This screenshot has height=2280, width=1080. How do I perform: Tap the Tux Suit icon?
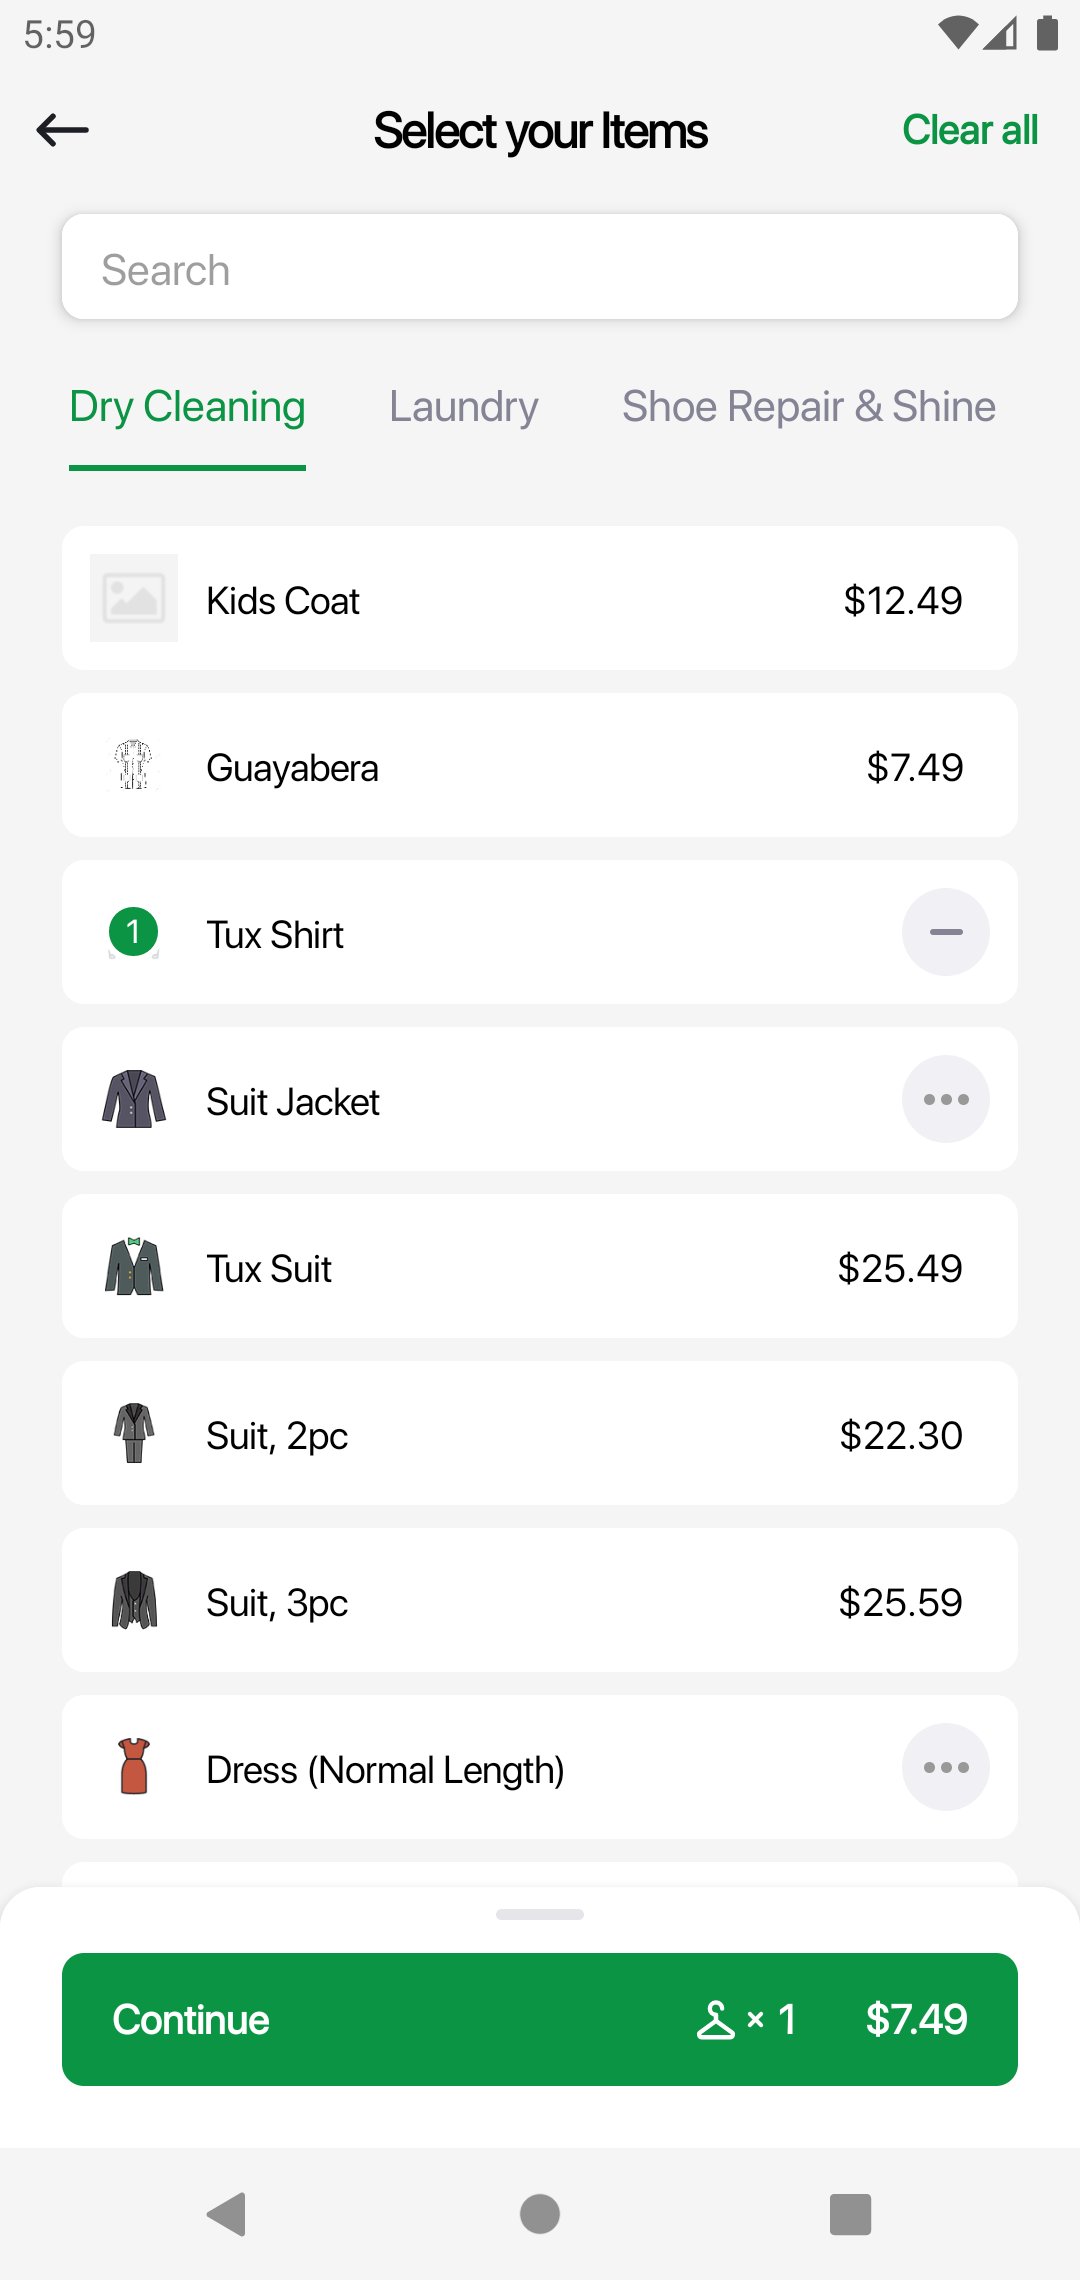click(134, 1267)
